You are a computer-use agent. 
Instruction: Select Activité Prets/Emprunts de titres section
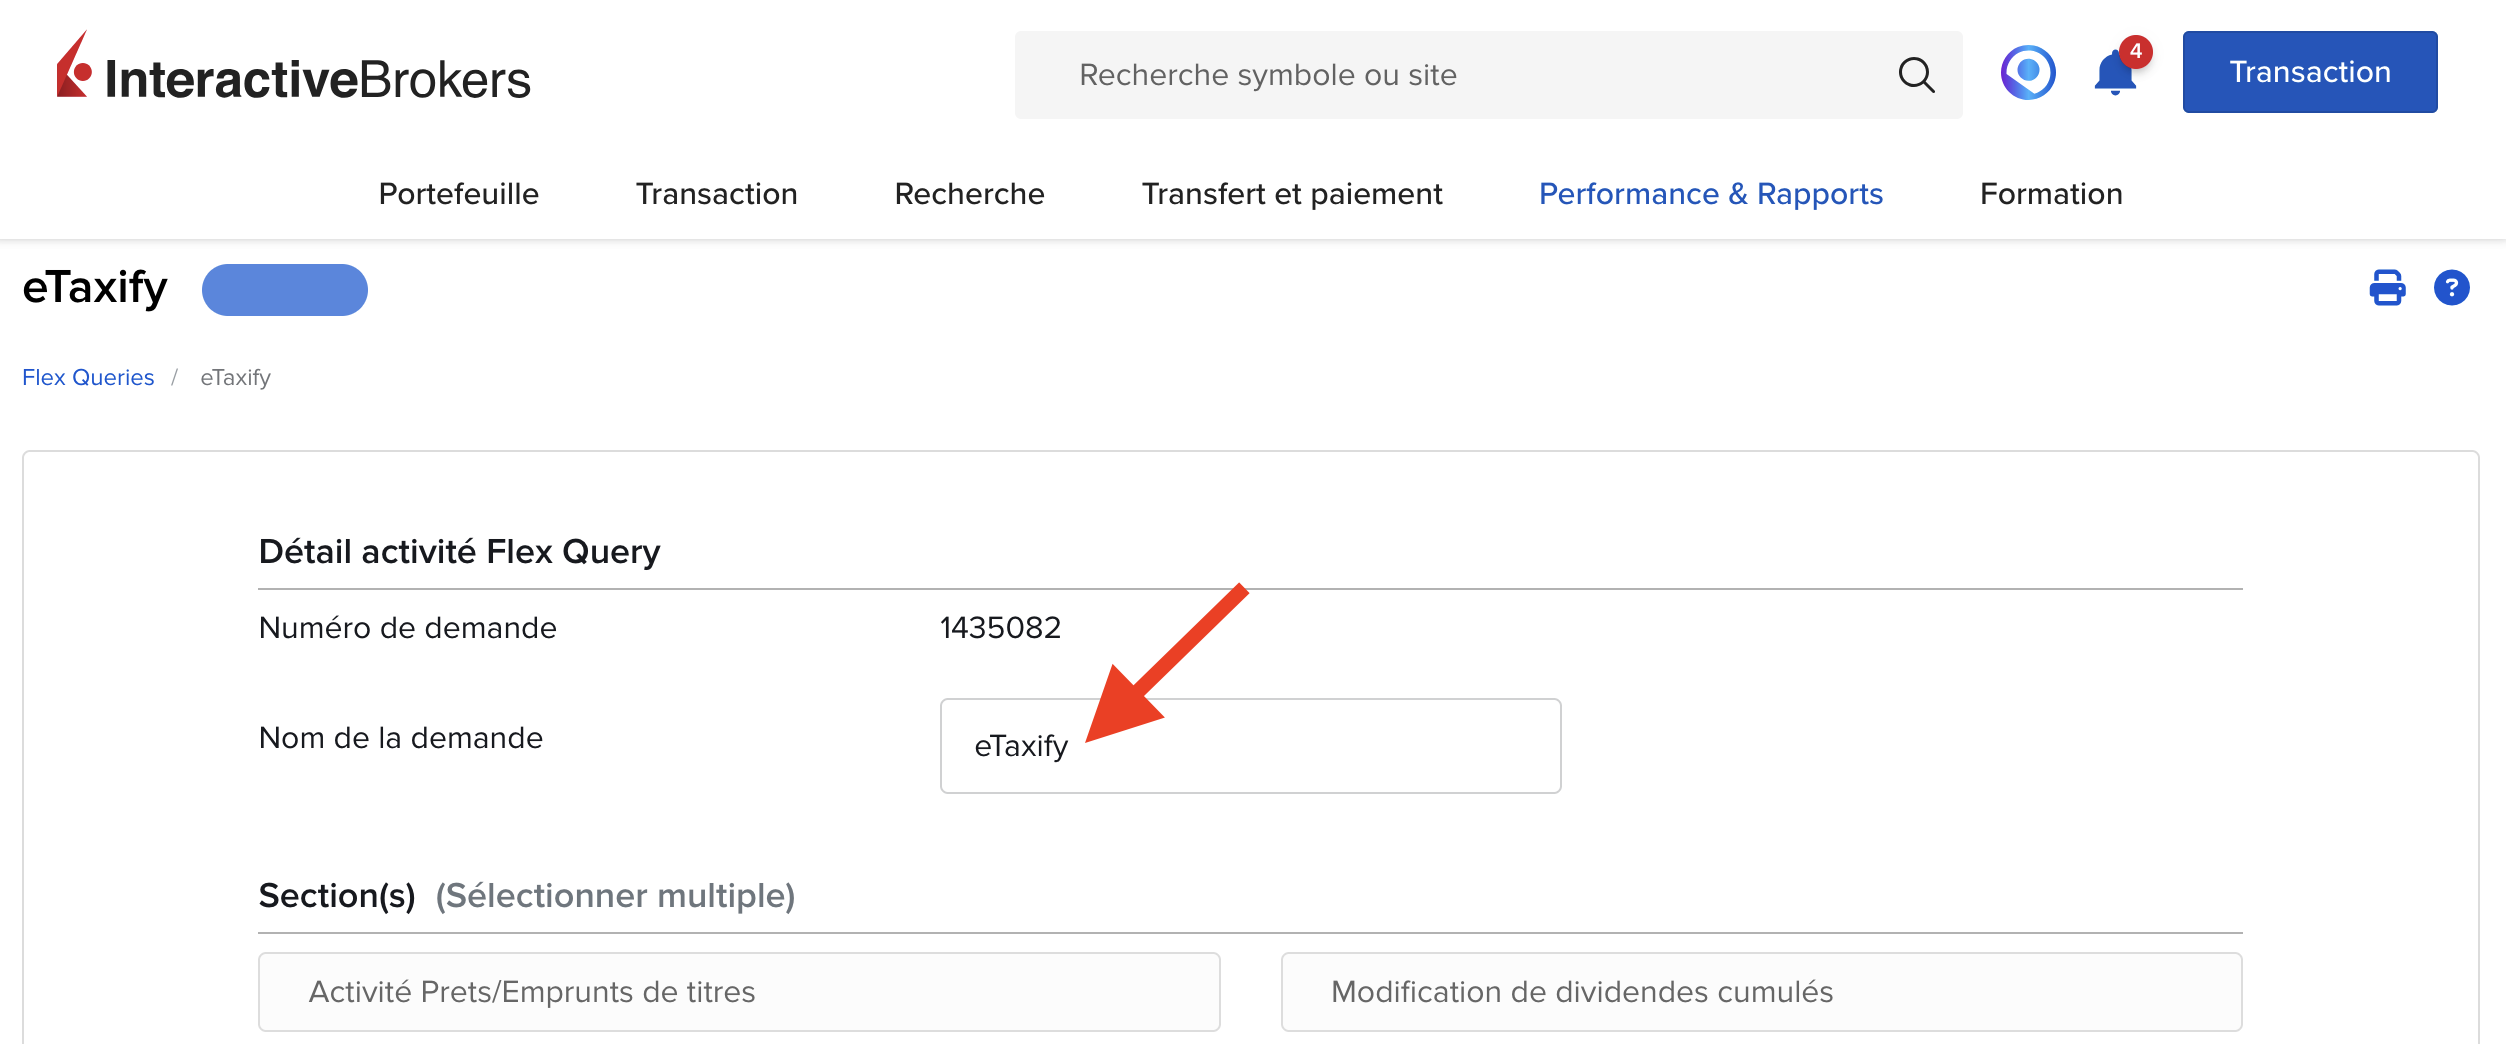click(x=739, y=992)
